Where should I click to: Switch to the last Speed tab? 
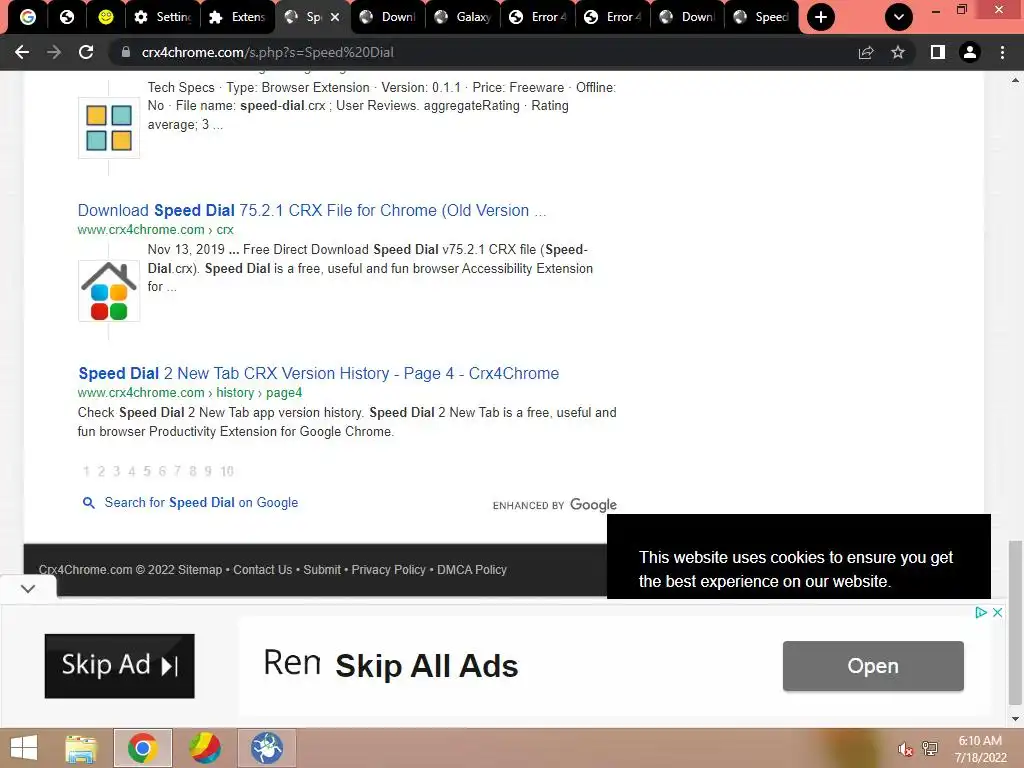tap(762, 17)
